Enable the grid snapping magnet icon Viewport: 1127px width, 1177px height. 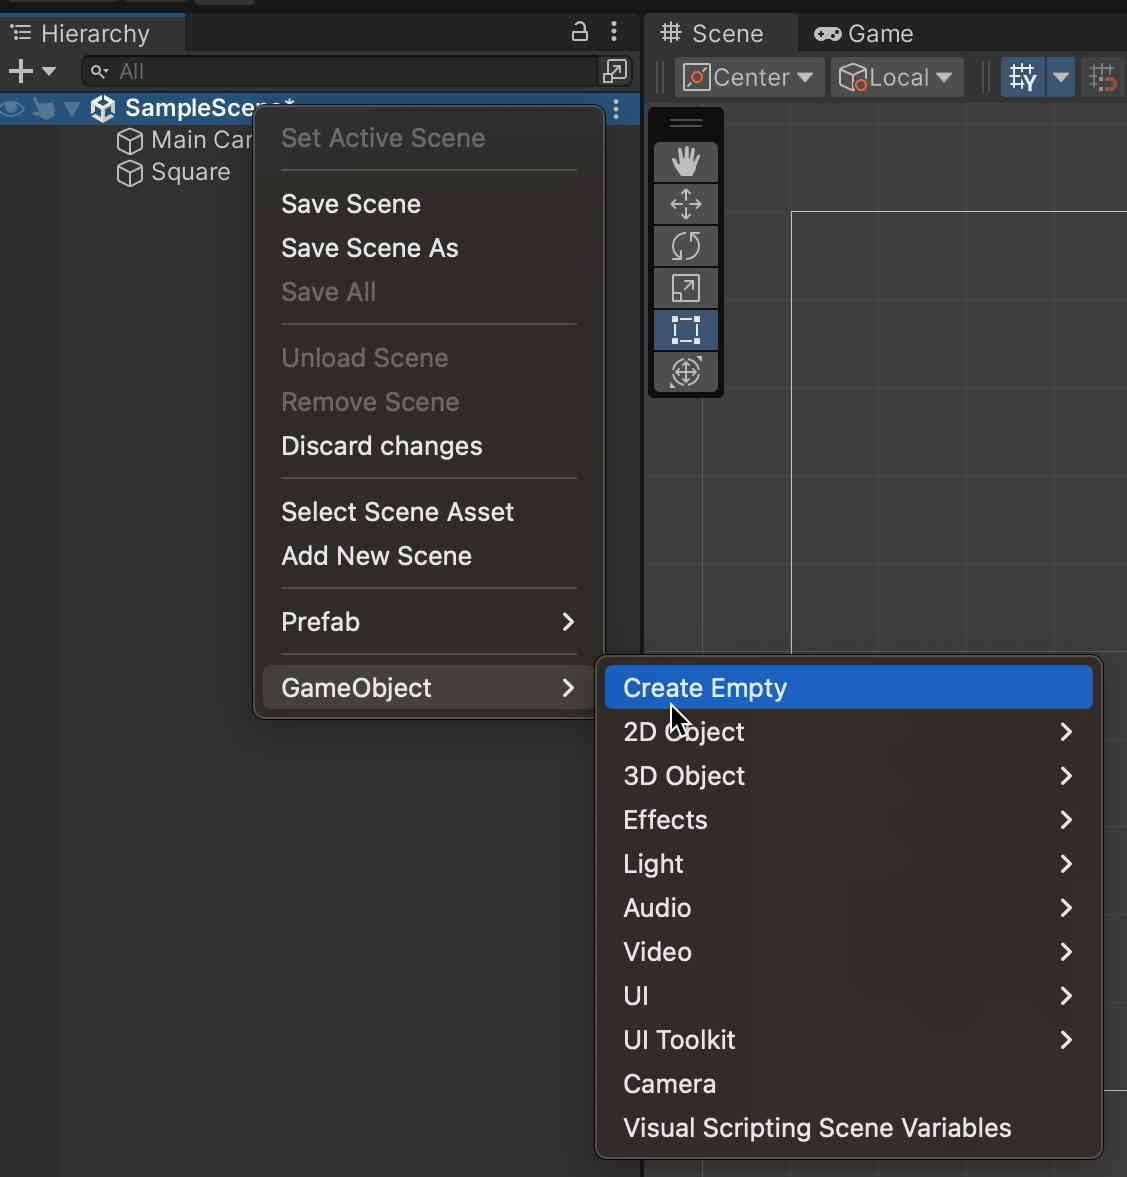click(1103, 77)
